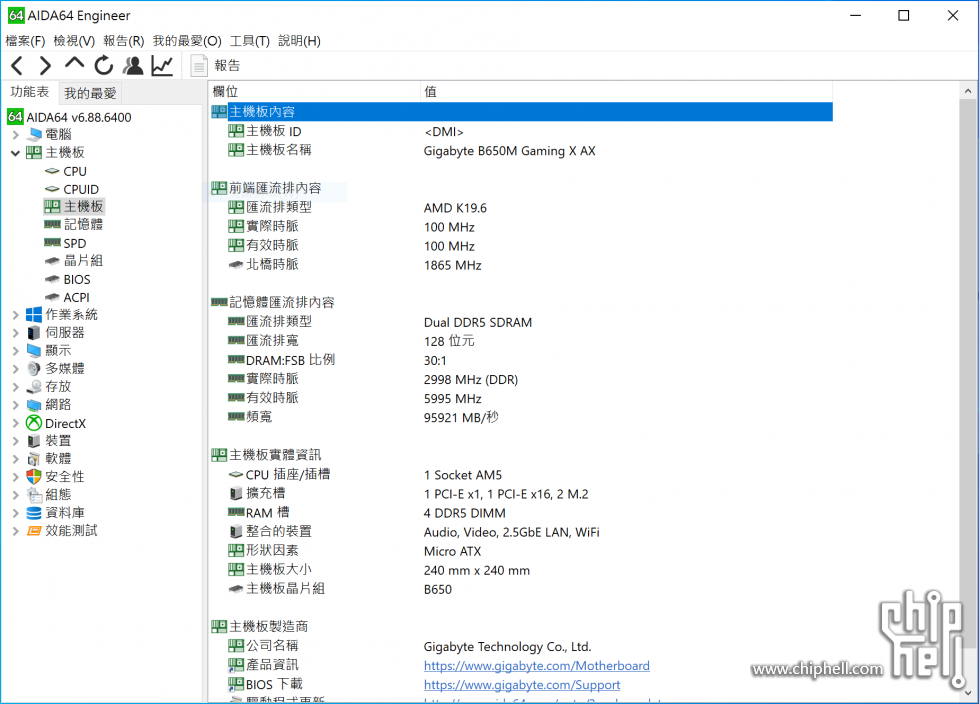This screenshot has width=979, height=704.
Task: Select the CPU 插座/插槽 row
Action: 521,474
